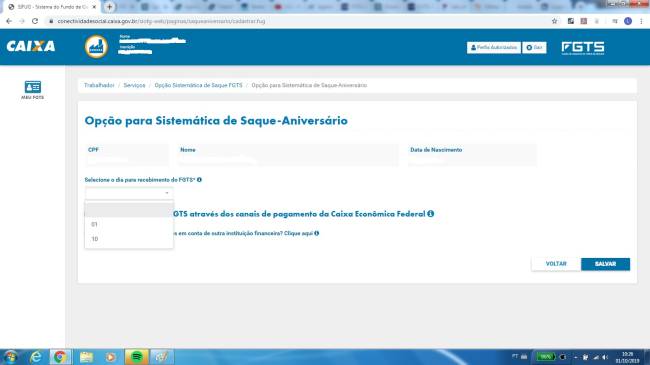Viewport: 650px width, 365px height.
Task: Open Internet Explorer from the taskbar
Action: 36,357
